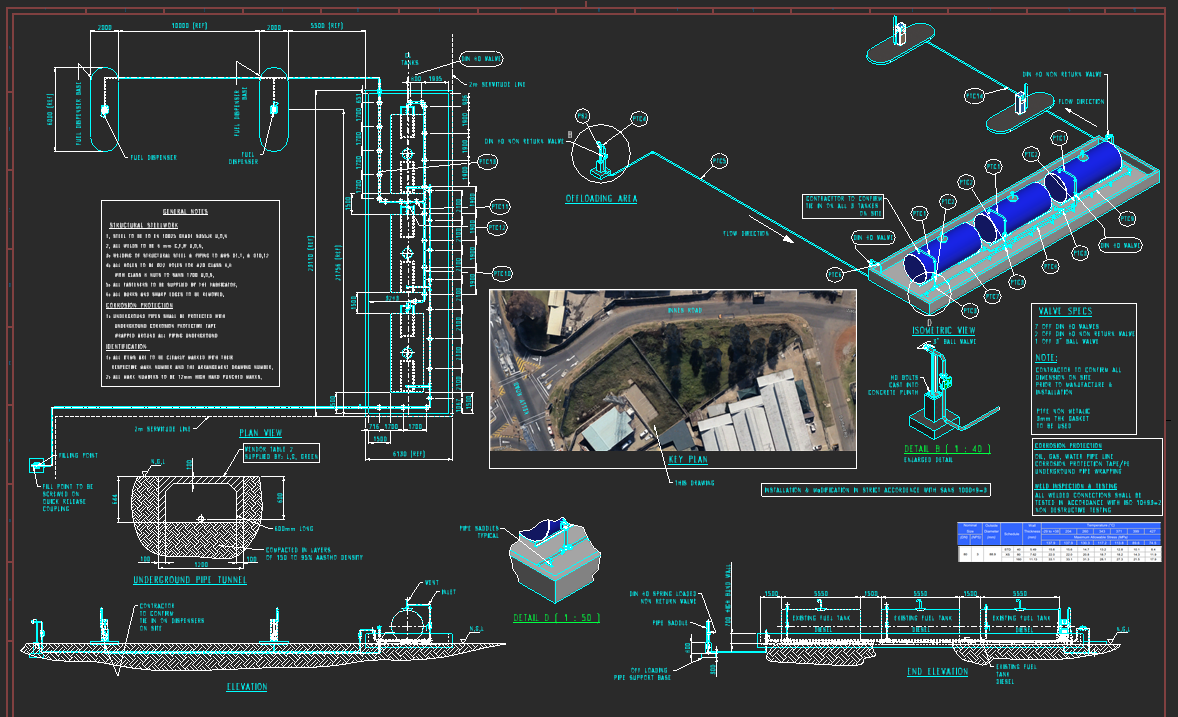1178x717 pixels.
Task: Select the KEY PLAN title
Action: (687, 461)
